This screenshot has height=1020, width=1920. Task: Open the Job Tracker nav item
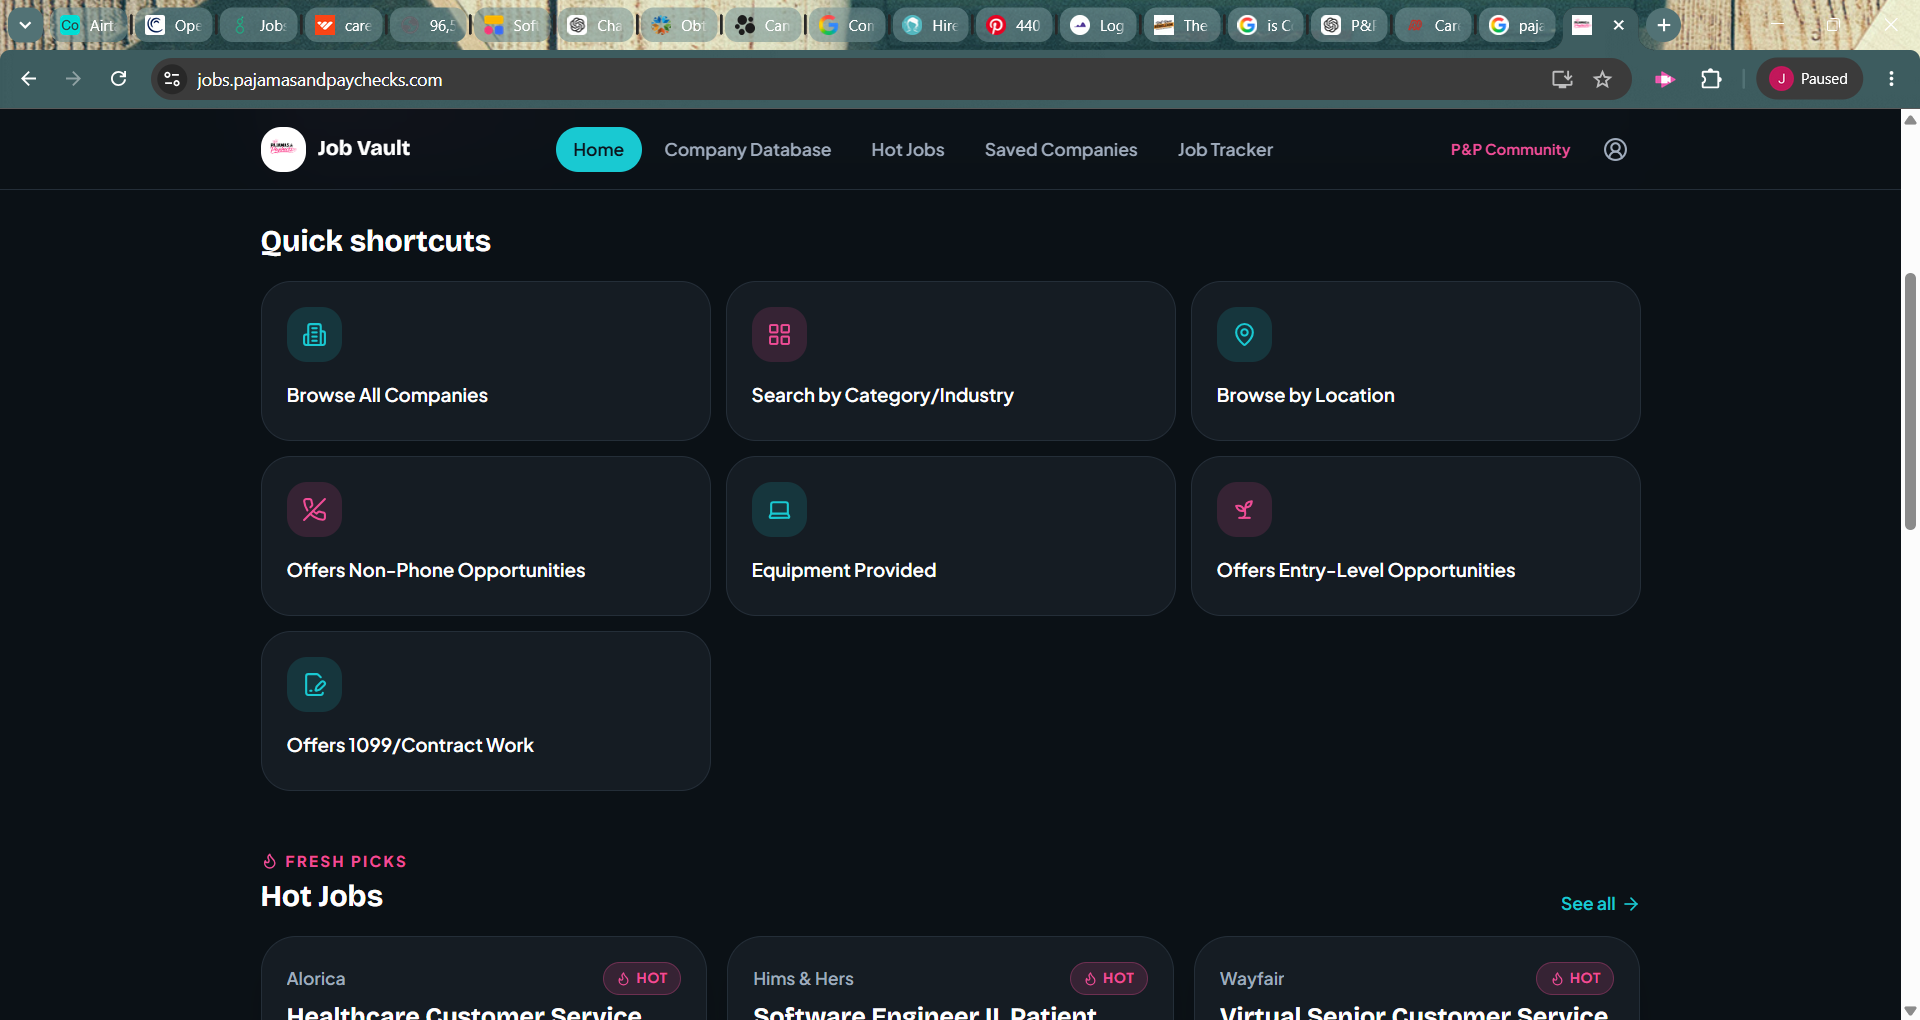[1225, 149]
